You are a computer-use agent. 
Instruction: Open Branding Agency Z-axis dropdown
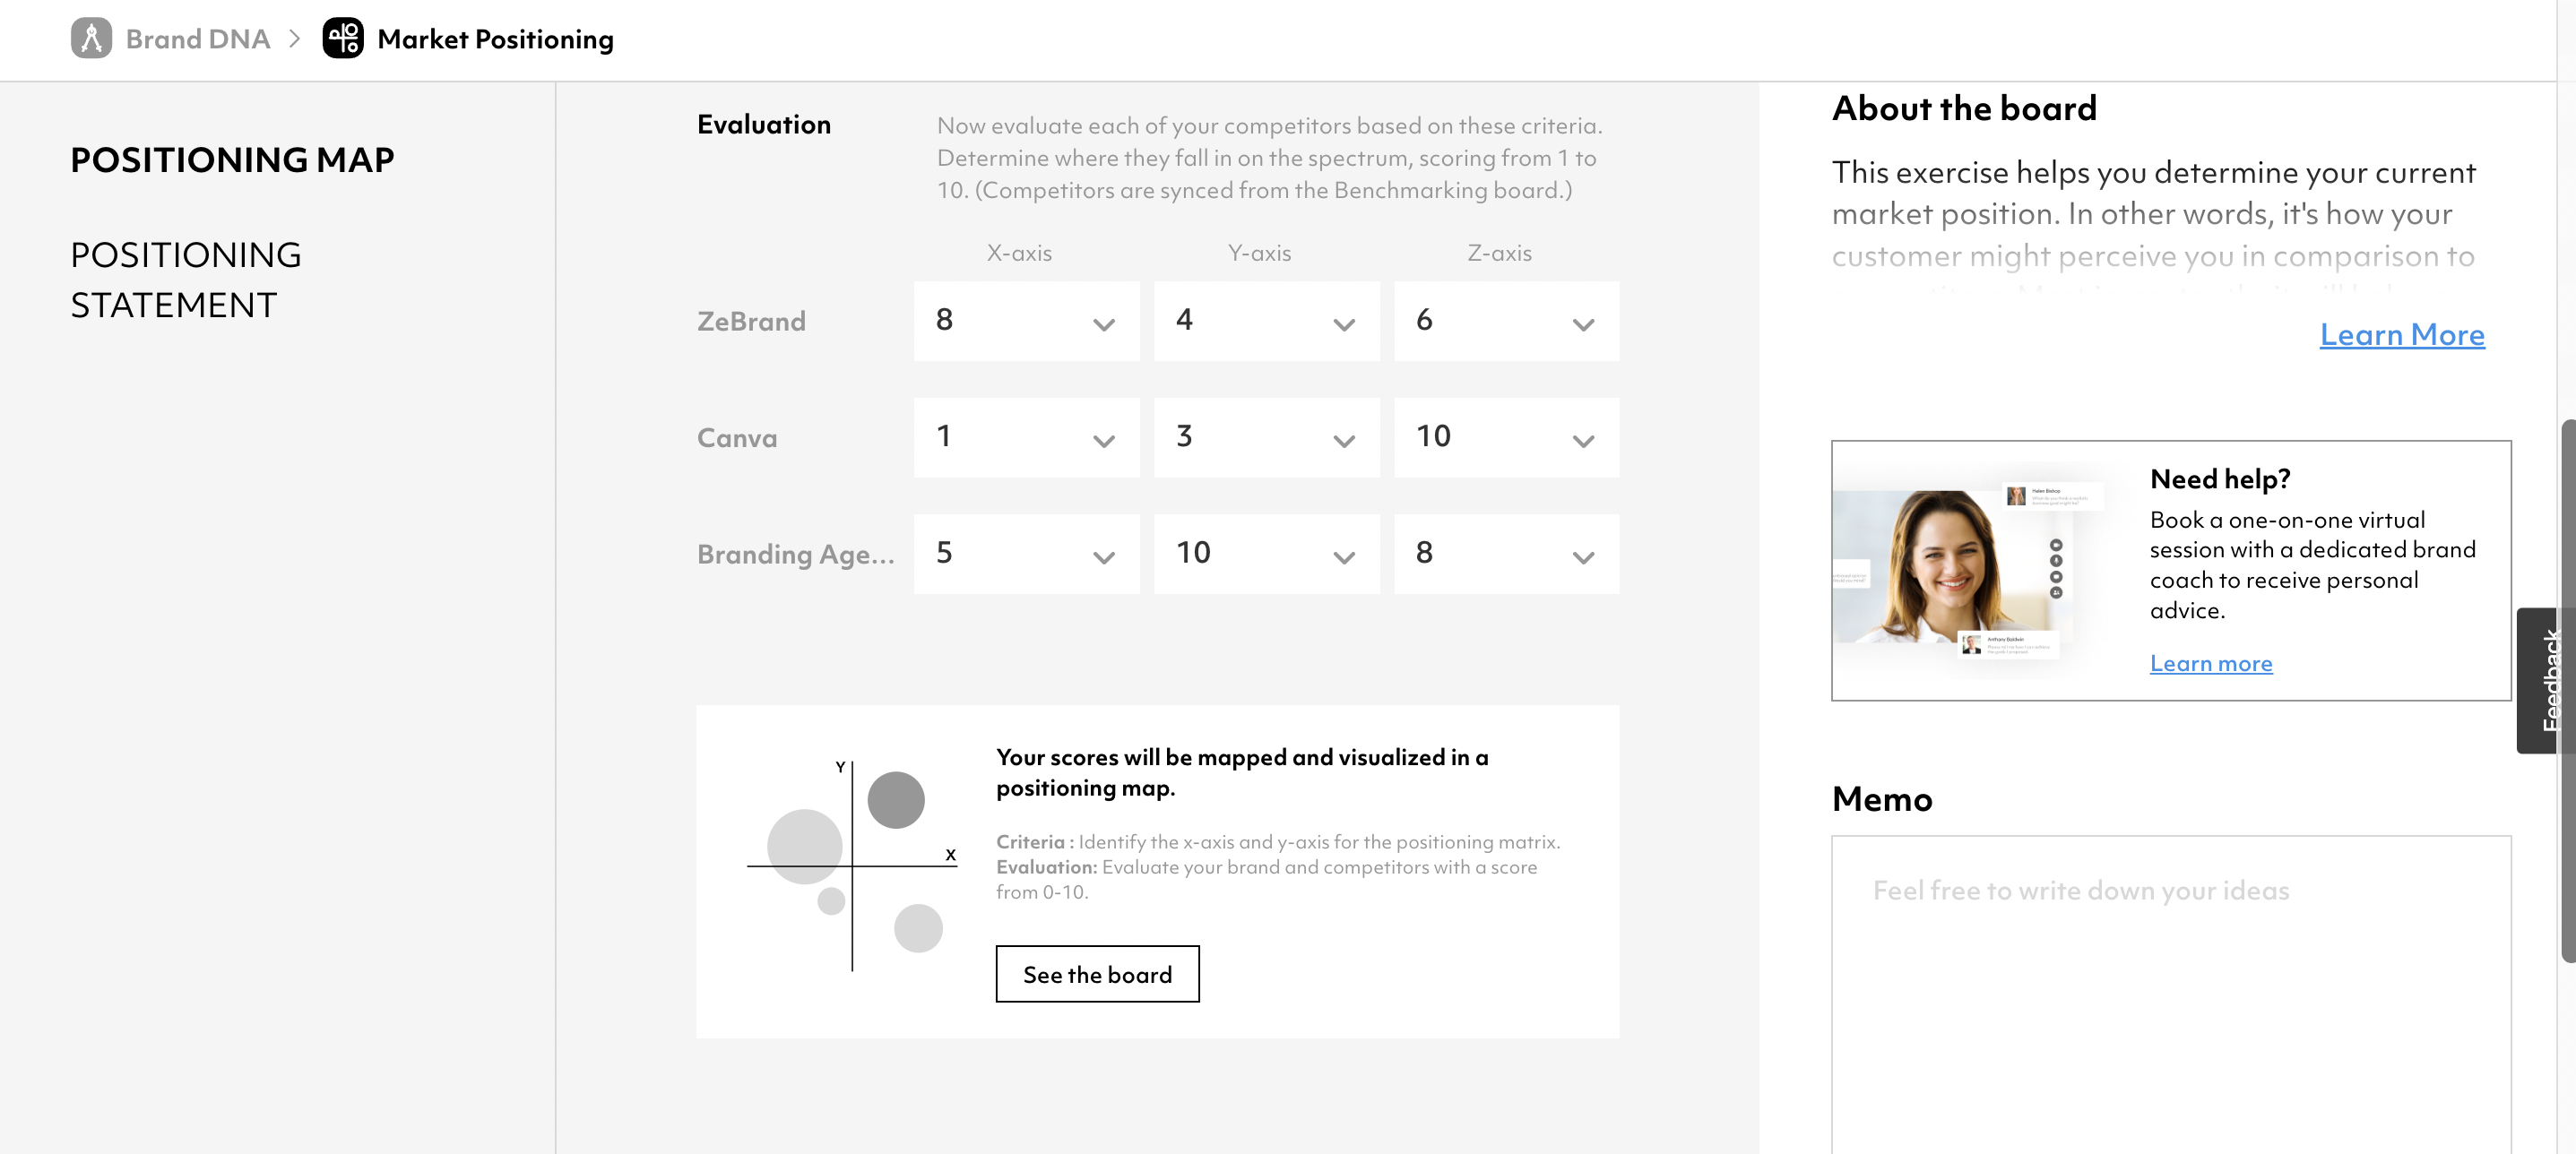coord(1506,554)
